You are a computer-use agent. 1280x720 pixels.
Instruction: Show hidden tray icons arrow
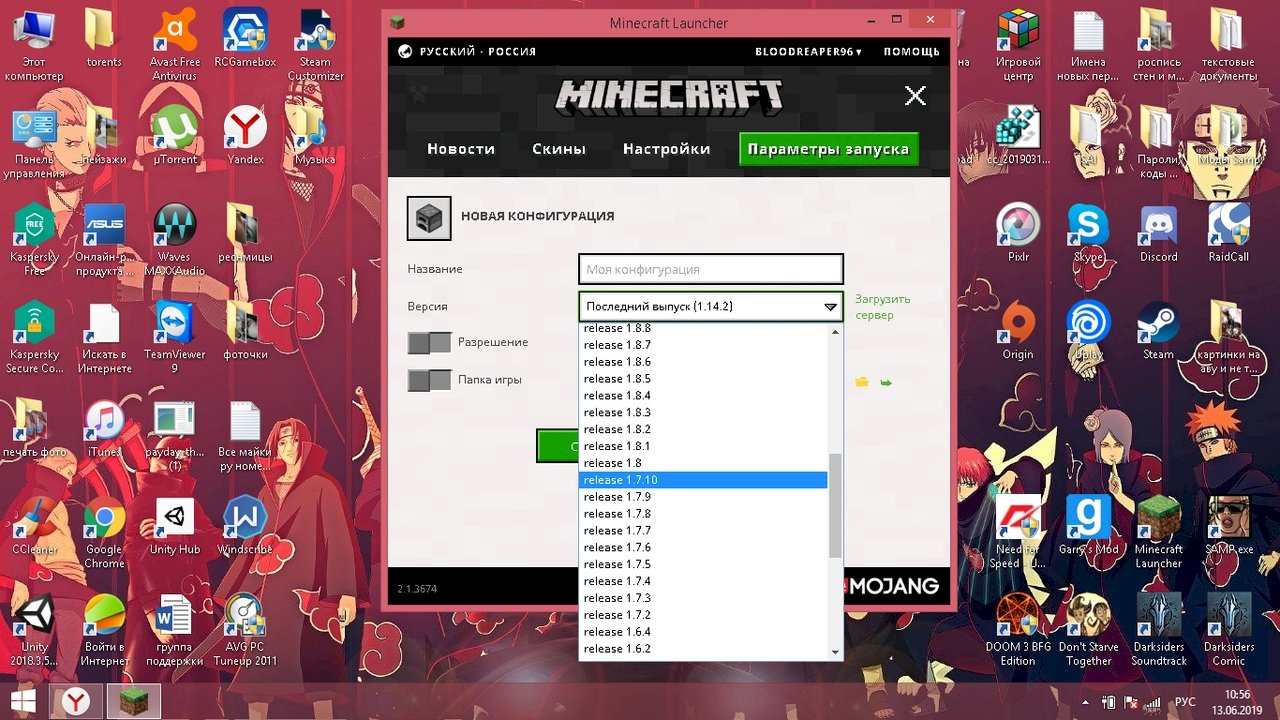point(1086,702)
